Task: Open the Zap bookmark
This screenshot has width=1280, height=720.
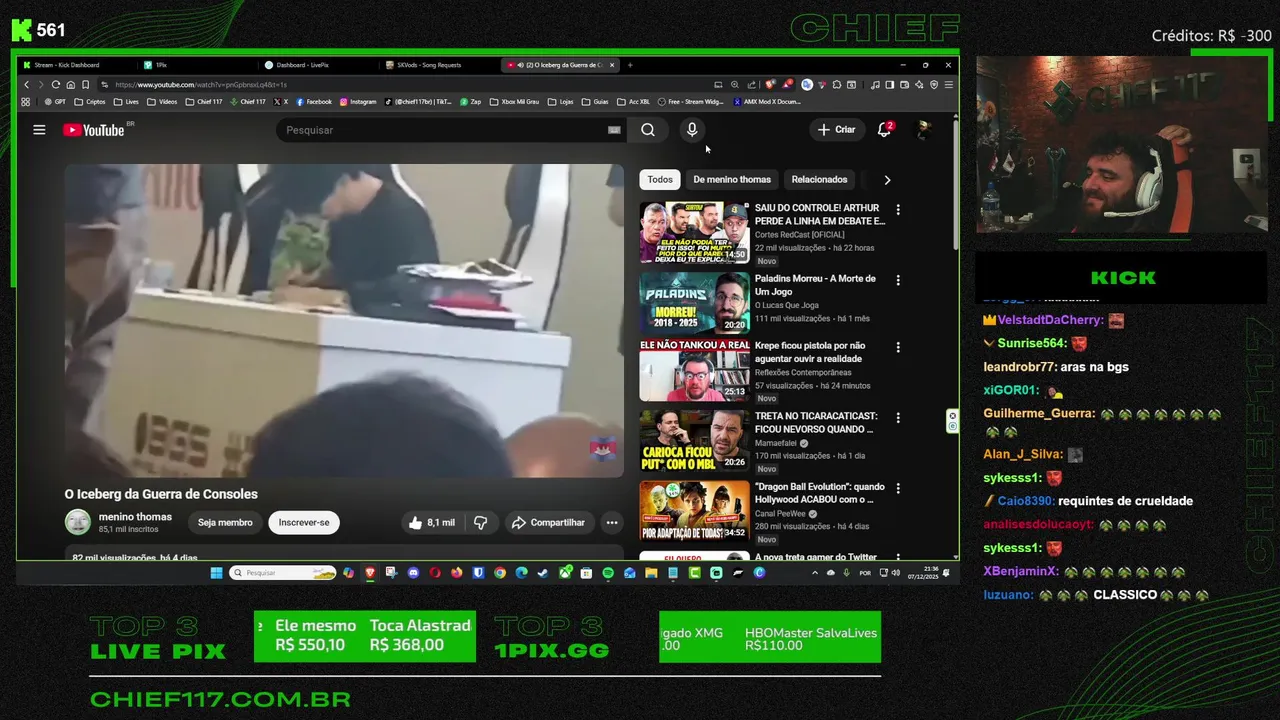Action: tap(470, 102)
